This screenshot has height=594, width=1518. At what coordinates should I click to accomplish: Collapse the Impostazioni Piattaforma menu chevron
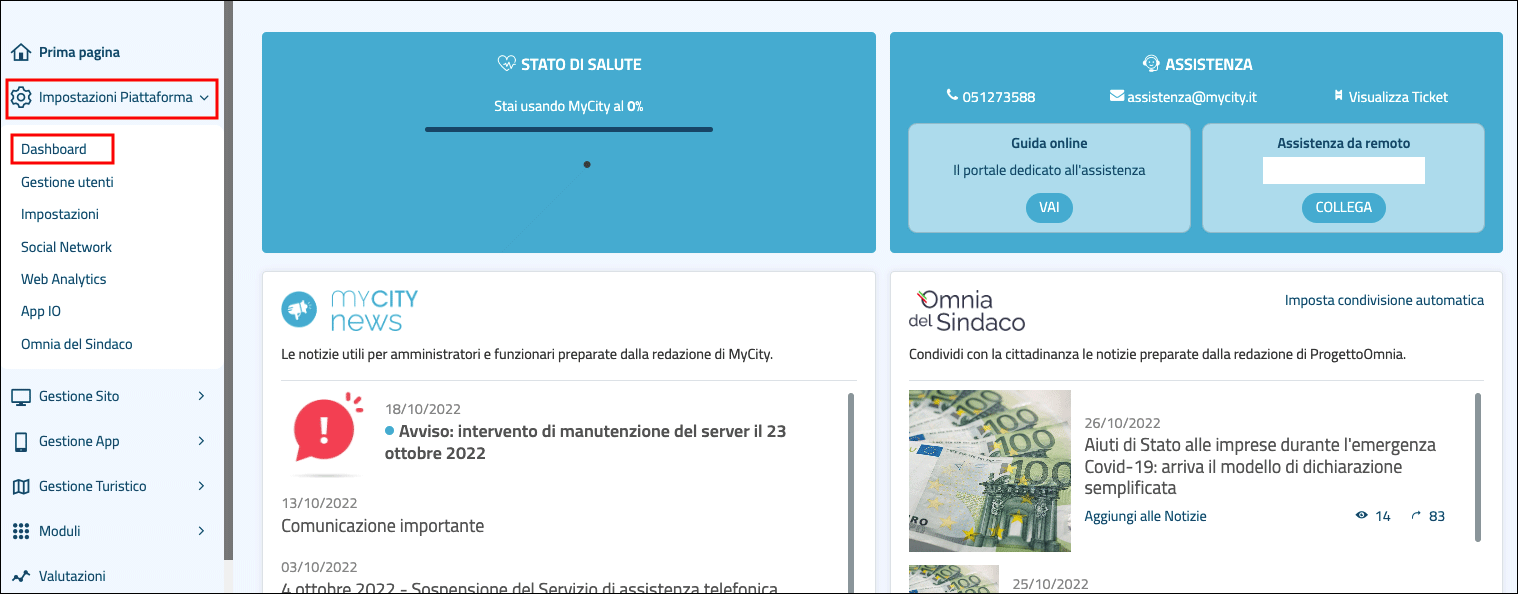pyautogui.click(x=204, y=98)
